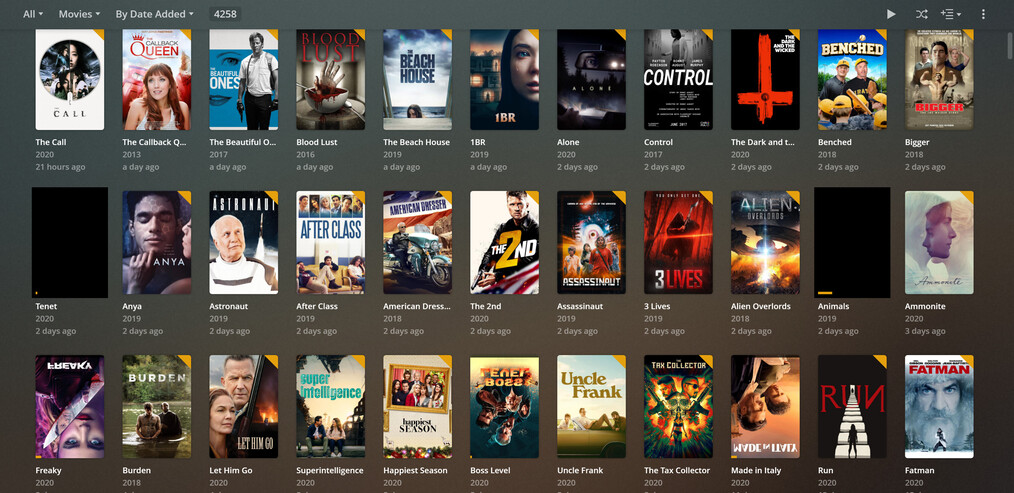The height and width of the screenshot is (493, 1014).
Task: Open the Benched poster
Action: [852, 80]
